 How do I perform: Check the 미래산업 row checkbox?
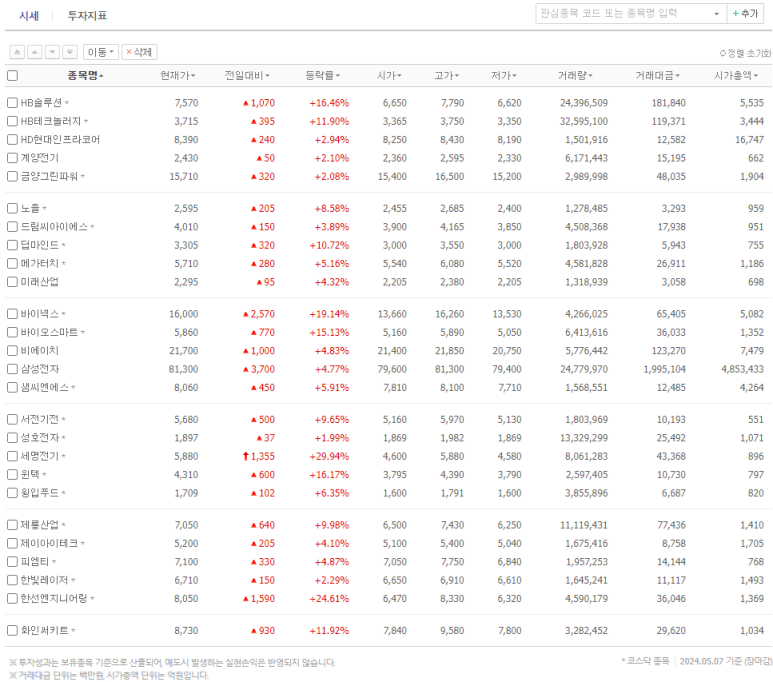[x=12, y=282]
